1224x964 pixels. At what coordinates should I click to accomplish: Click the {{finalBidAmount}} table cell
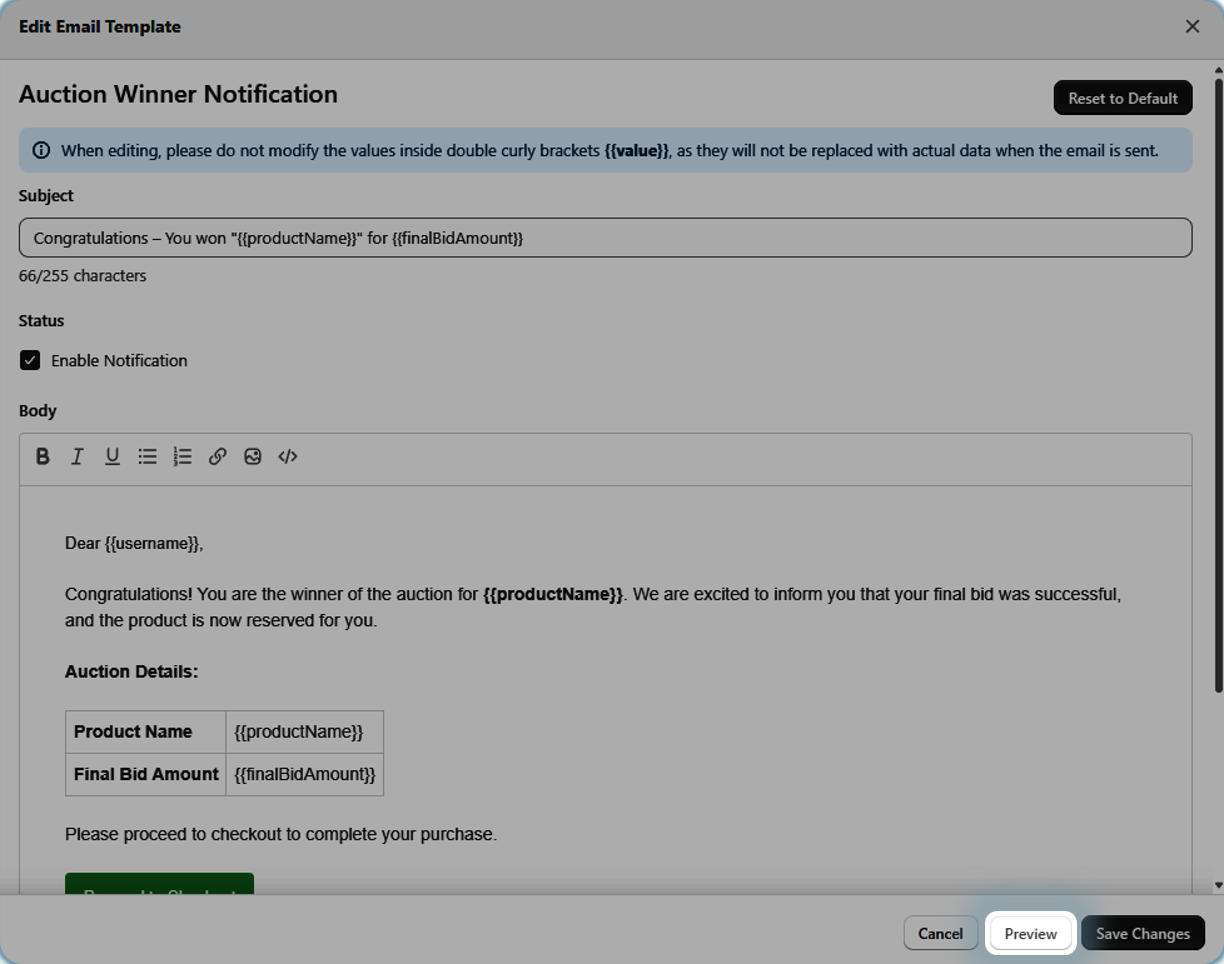(x=304, y=774)
